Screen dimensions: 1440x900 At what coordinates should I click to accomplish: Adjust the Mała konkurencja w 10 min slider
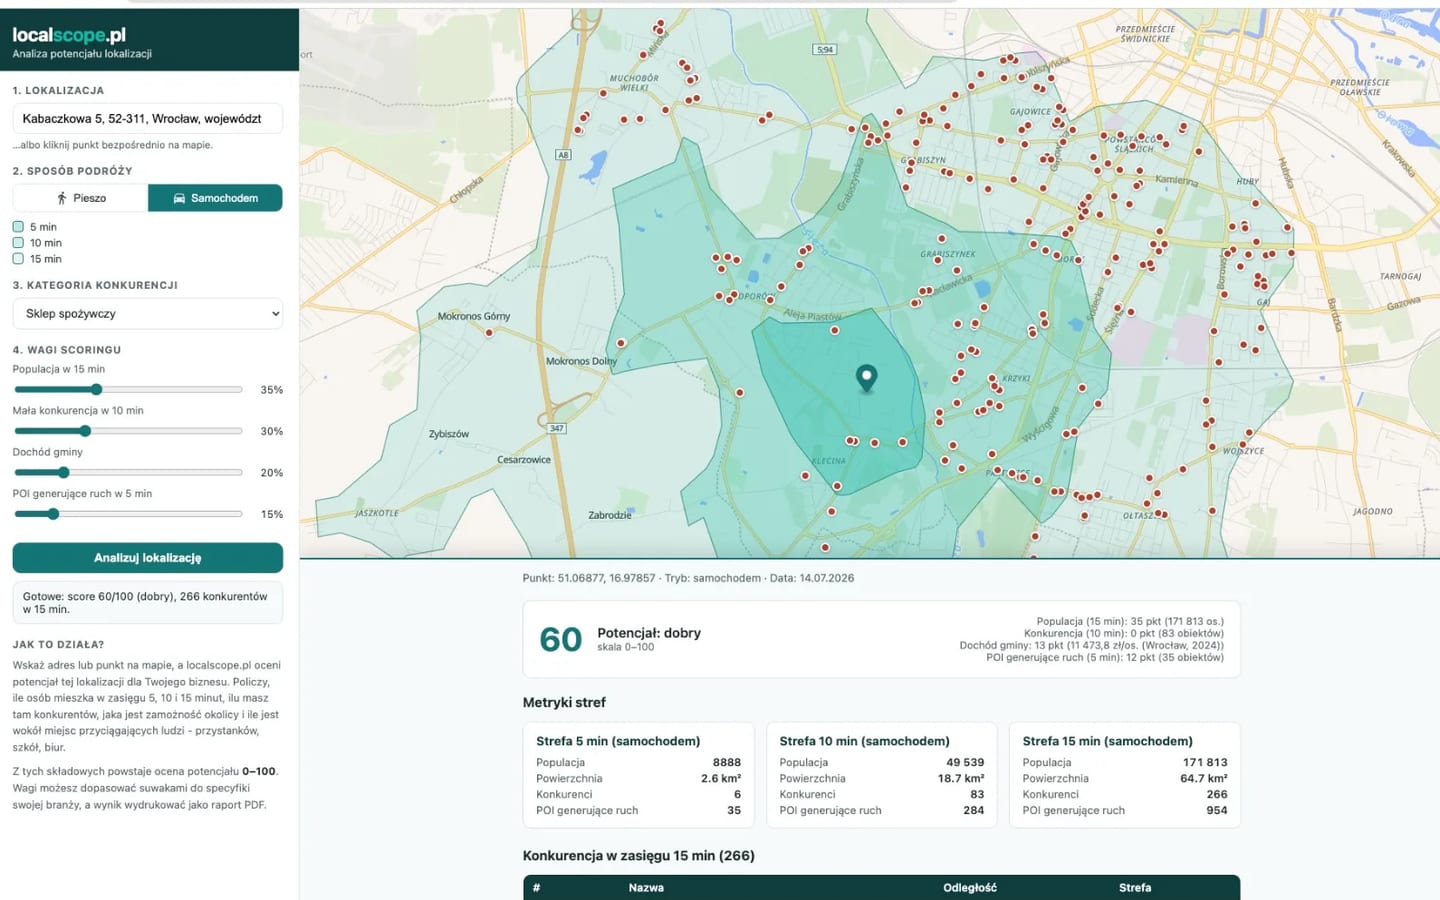point(128,431)
